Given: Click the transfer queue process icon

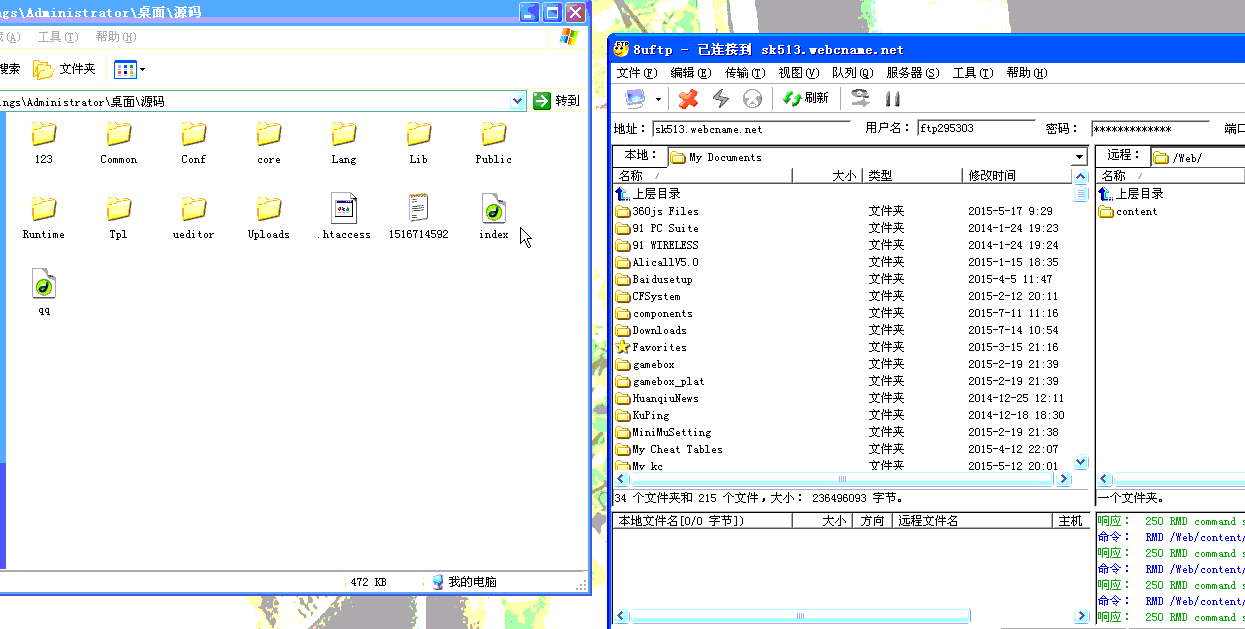Looking at the screenshot, I should tap(860, 98).
